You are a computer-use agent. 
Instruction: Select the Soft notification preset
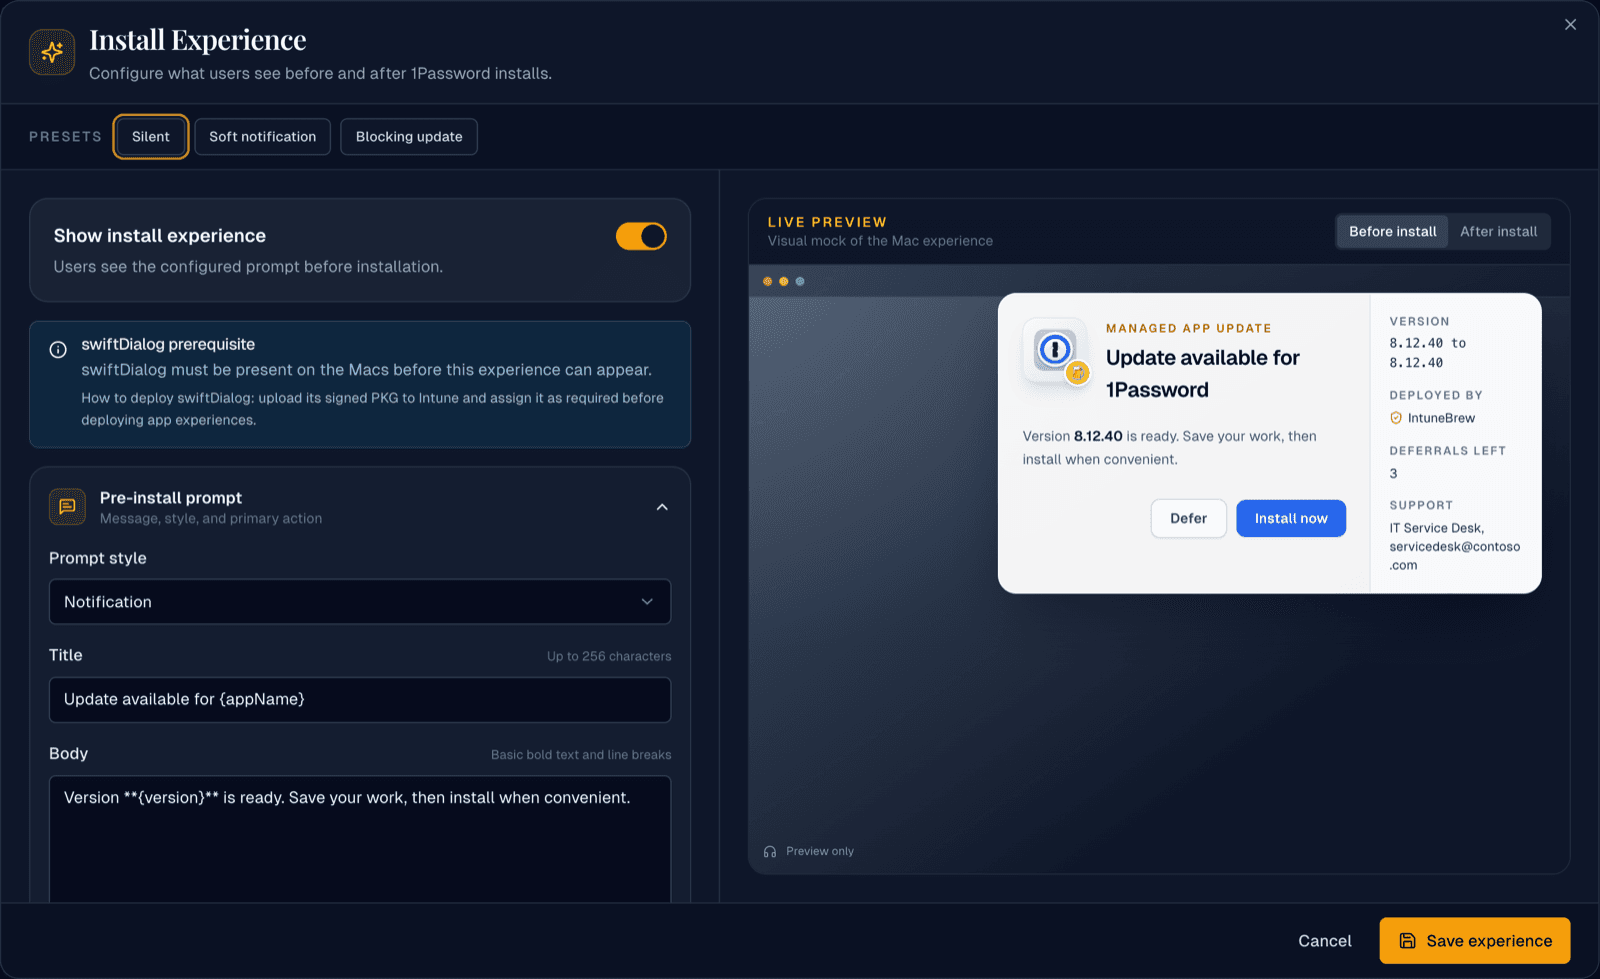(x=262, y=137)
